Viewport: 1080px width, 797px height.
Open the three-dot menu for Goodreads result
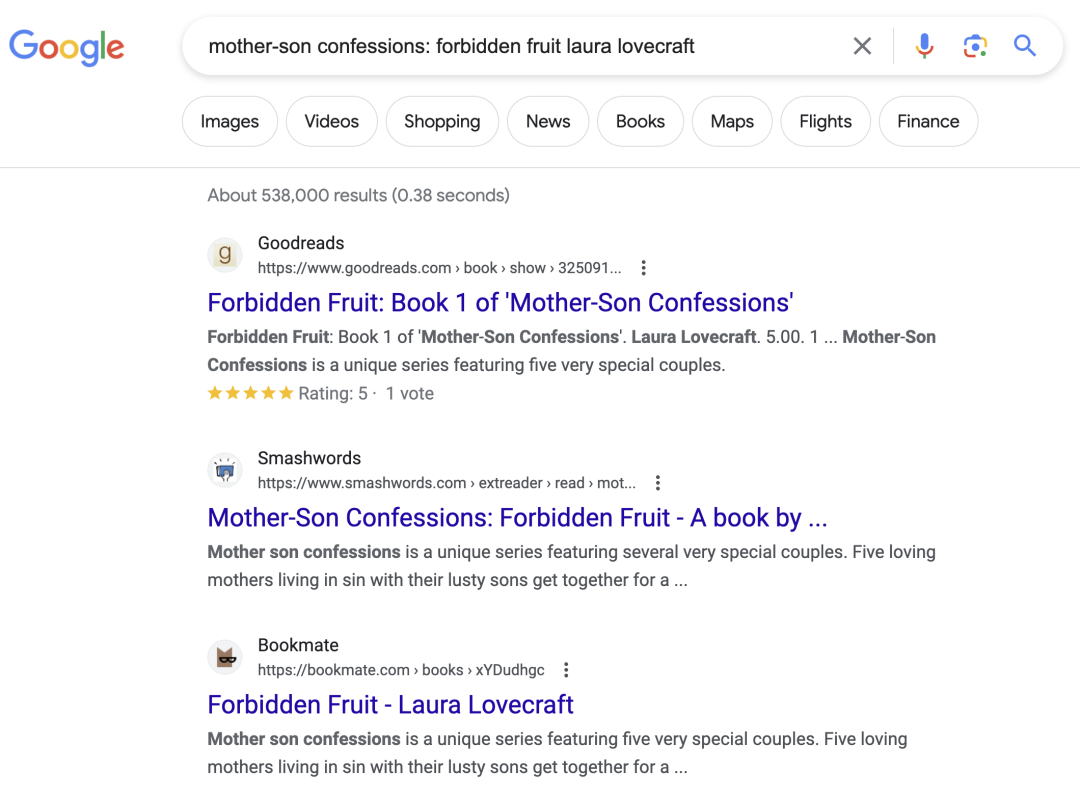coord(643,268)
